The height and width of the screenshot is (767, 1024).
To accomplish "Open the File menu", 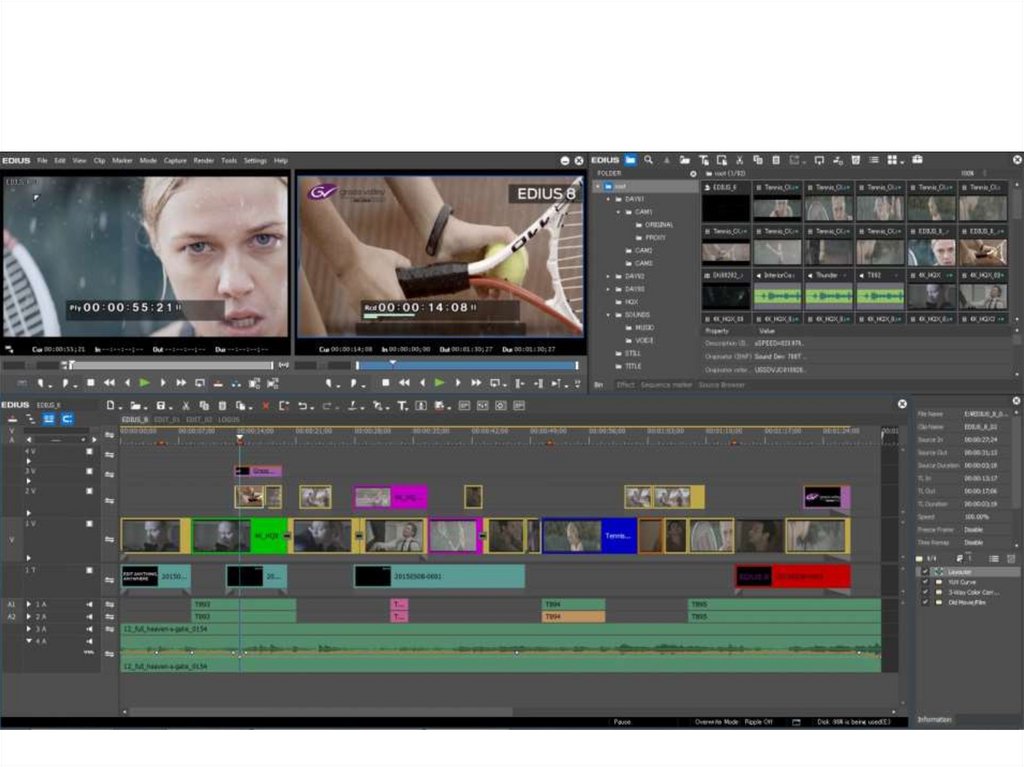I will point(42,160).
